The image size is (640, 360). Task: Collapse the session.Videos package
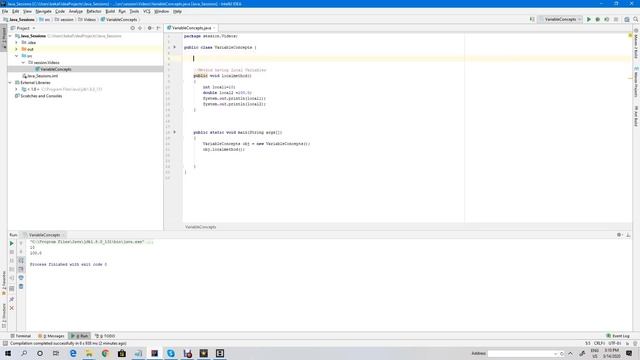(x=23, y=62)
